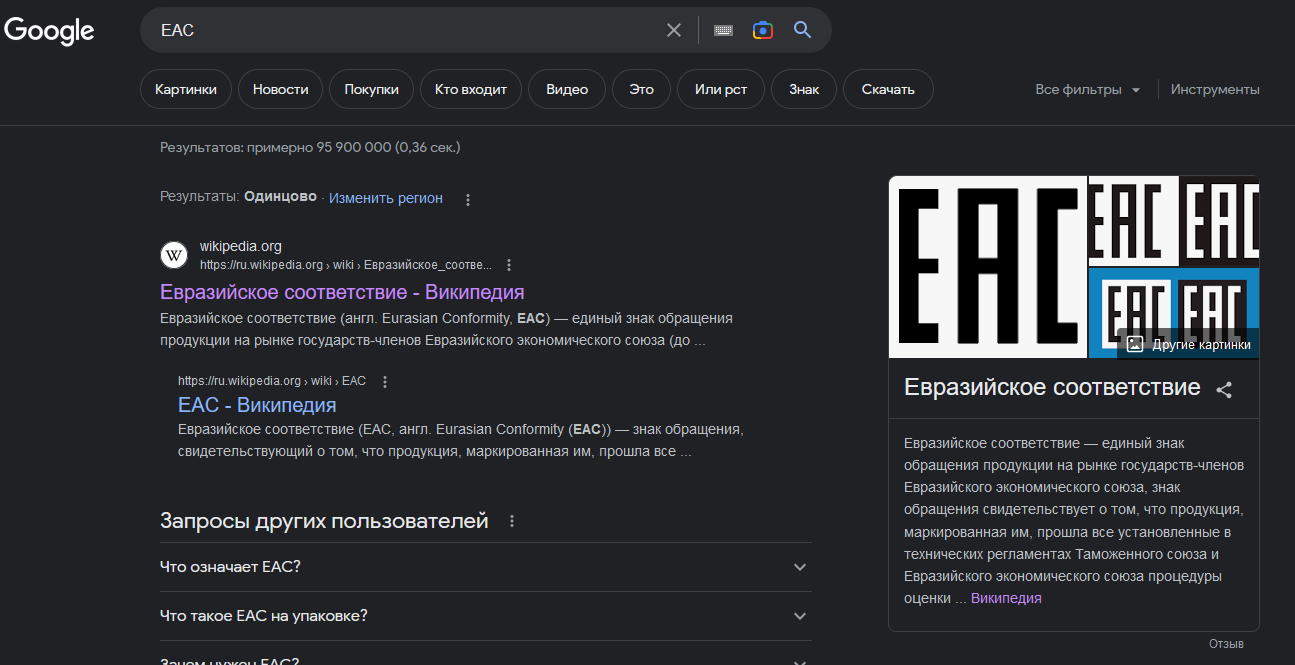Select the Или рст filter chip
1295x665 pixels.
(721, 89)
